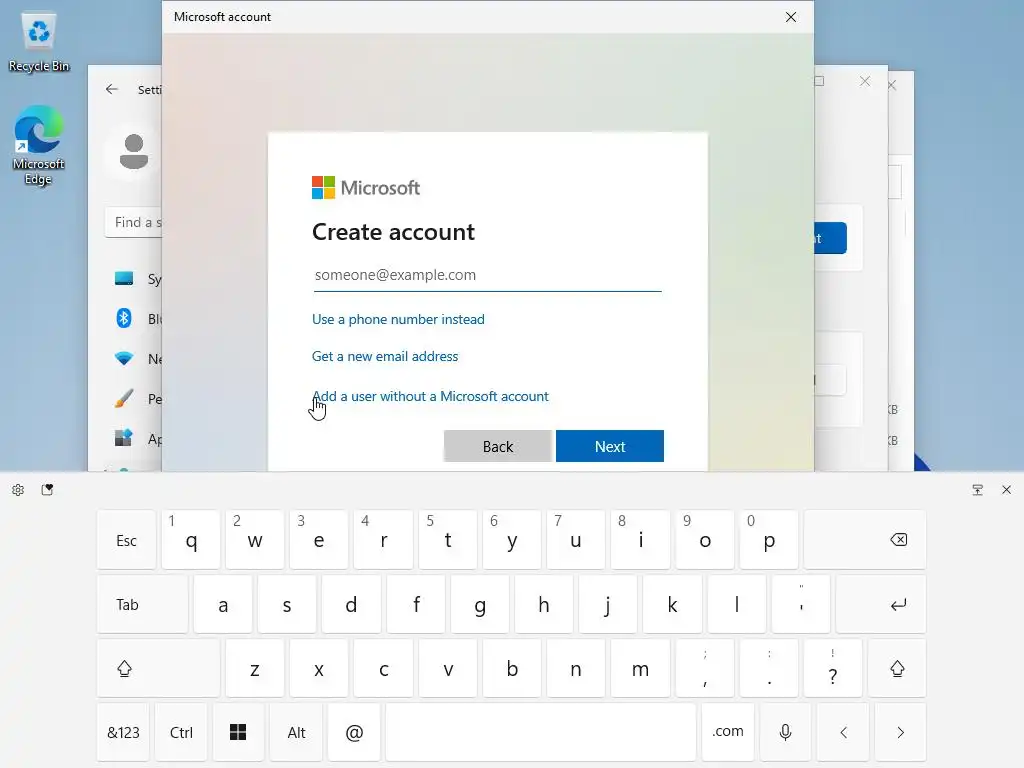Viewport: 1024px width, 768px height.
Task: Tap the Enter key on keyboard
Action: (880, 604)
